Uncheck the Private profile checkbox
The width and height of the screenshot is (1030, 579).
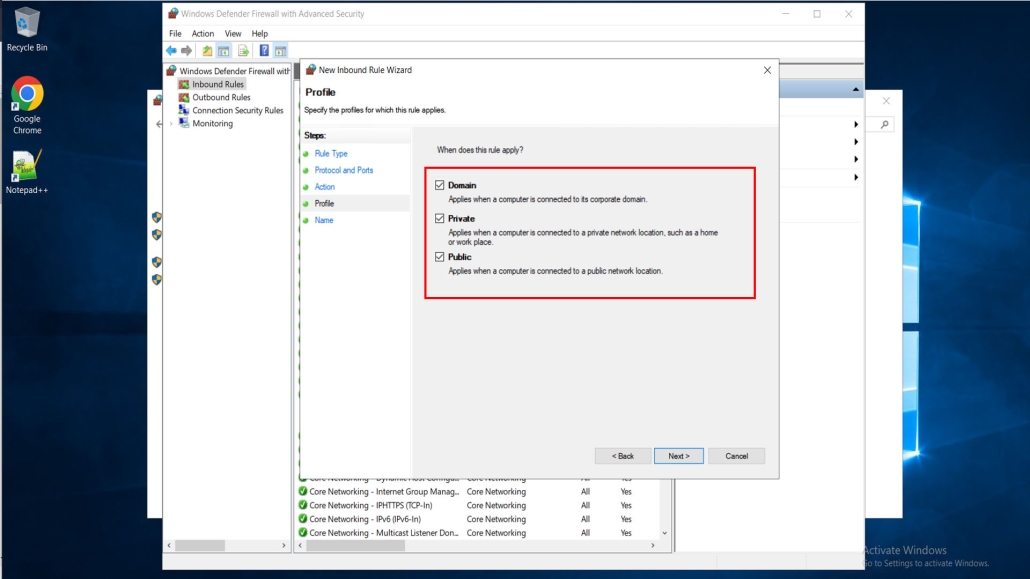click(439, 218)
